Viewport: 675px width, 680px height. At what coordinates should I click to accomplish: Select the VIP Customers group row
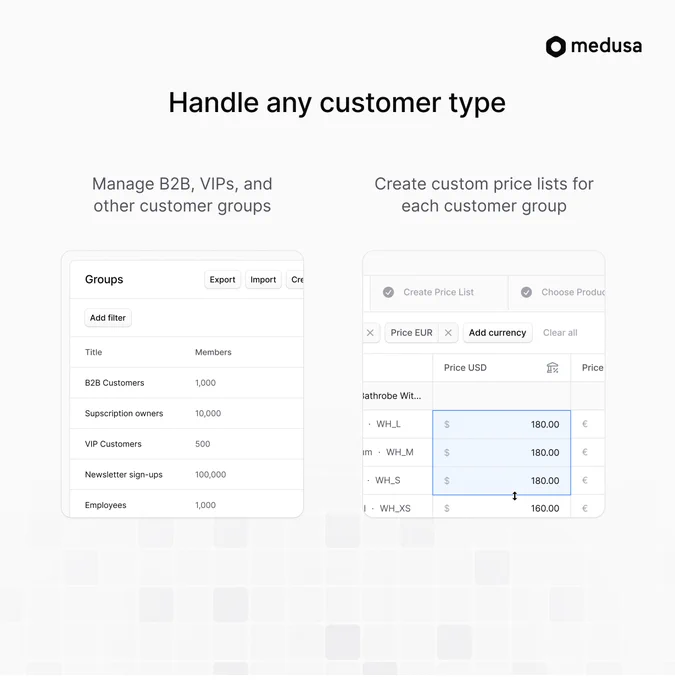(187, 444)
